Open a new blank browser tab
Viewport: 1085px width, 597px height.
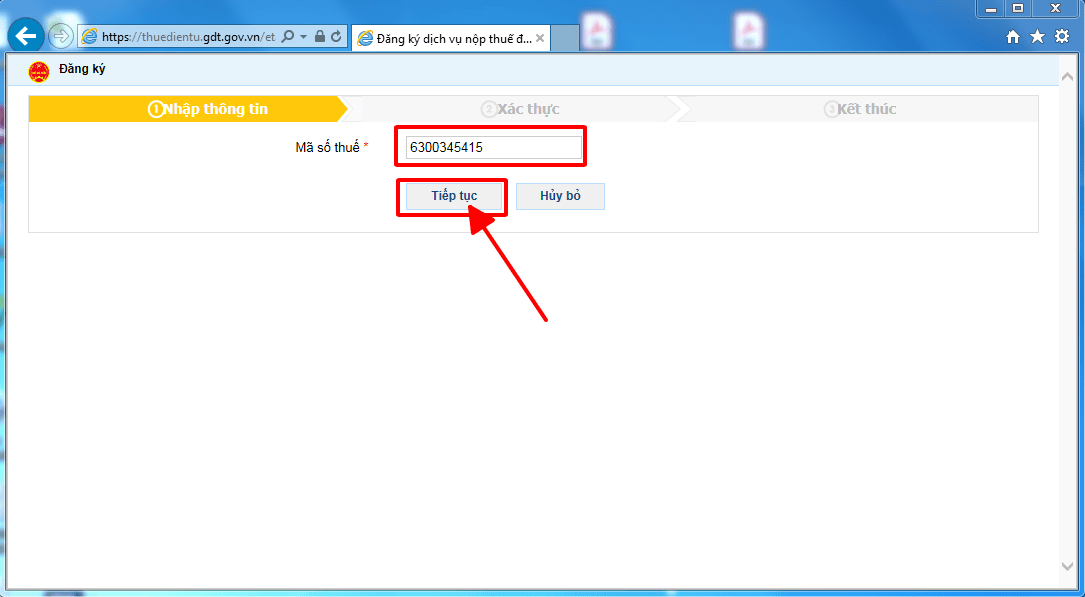(565, 38)
